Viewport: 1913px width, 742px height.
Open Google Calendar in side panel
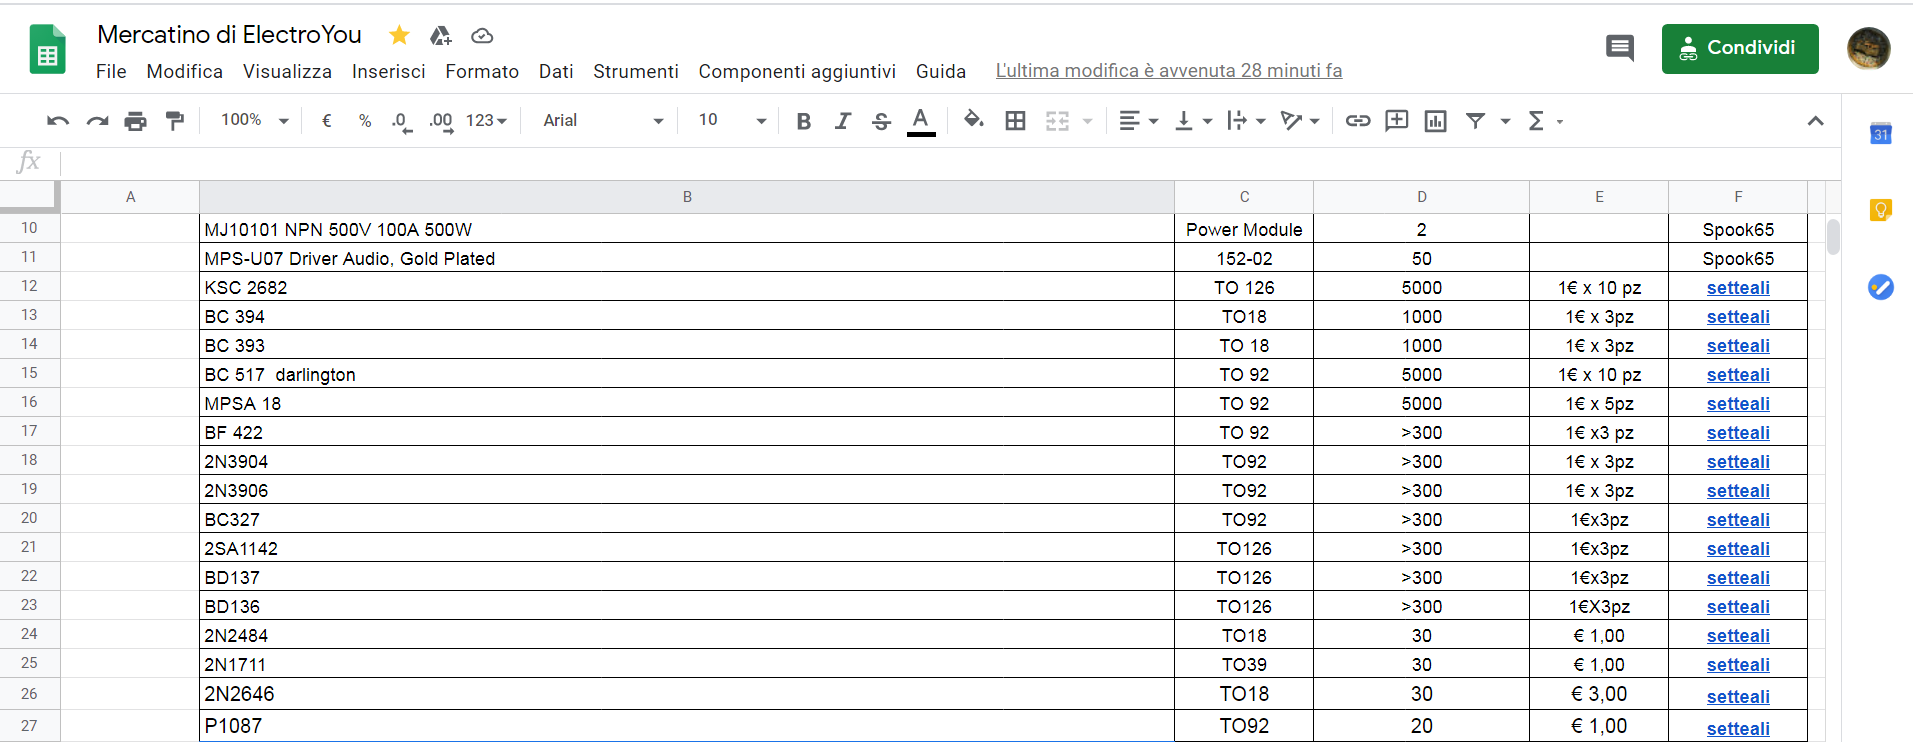(1880, 134)
